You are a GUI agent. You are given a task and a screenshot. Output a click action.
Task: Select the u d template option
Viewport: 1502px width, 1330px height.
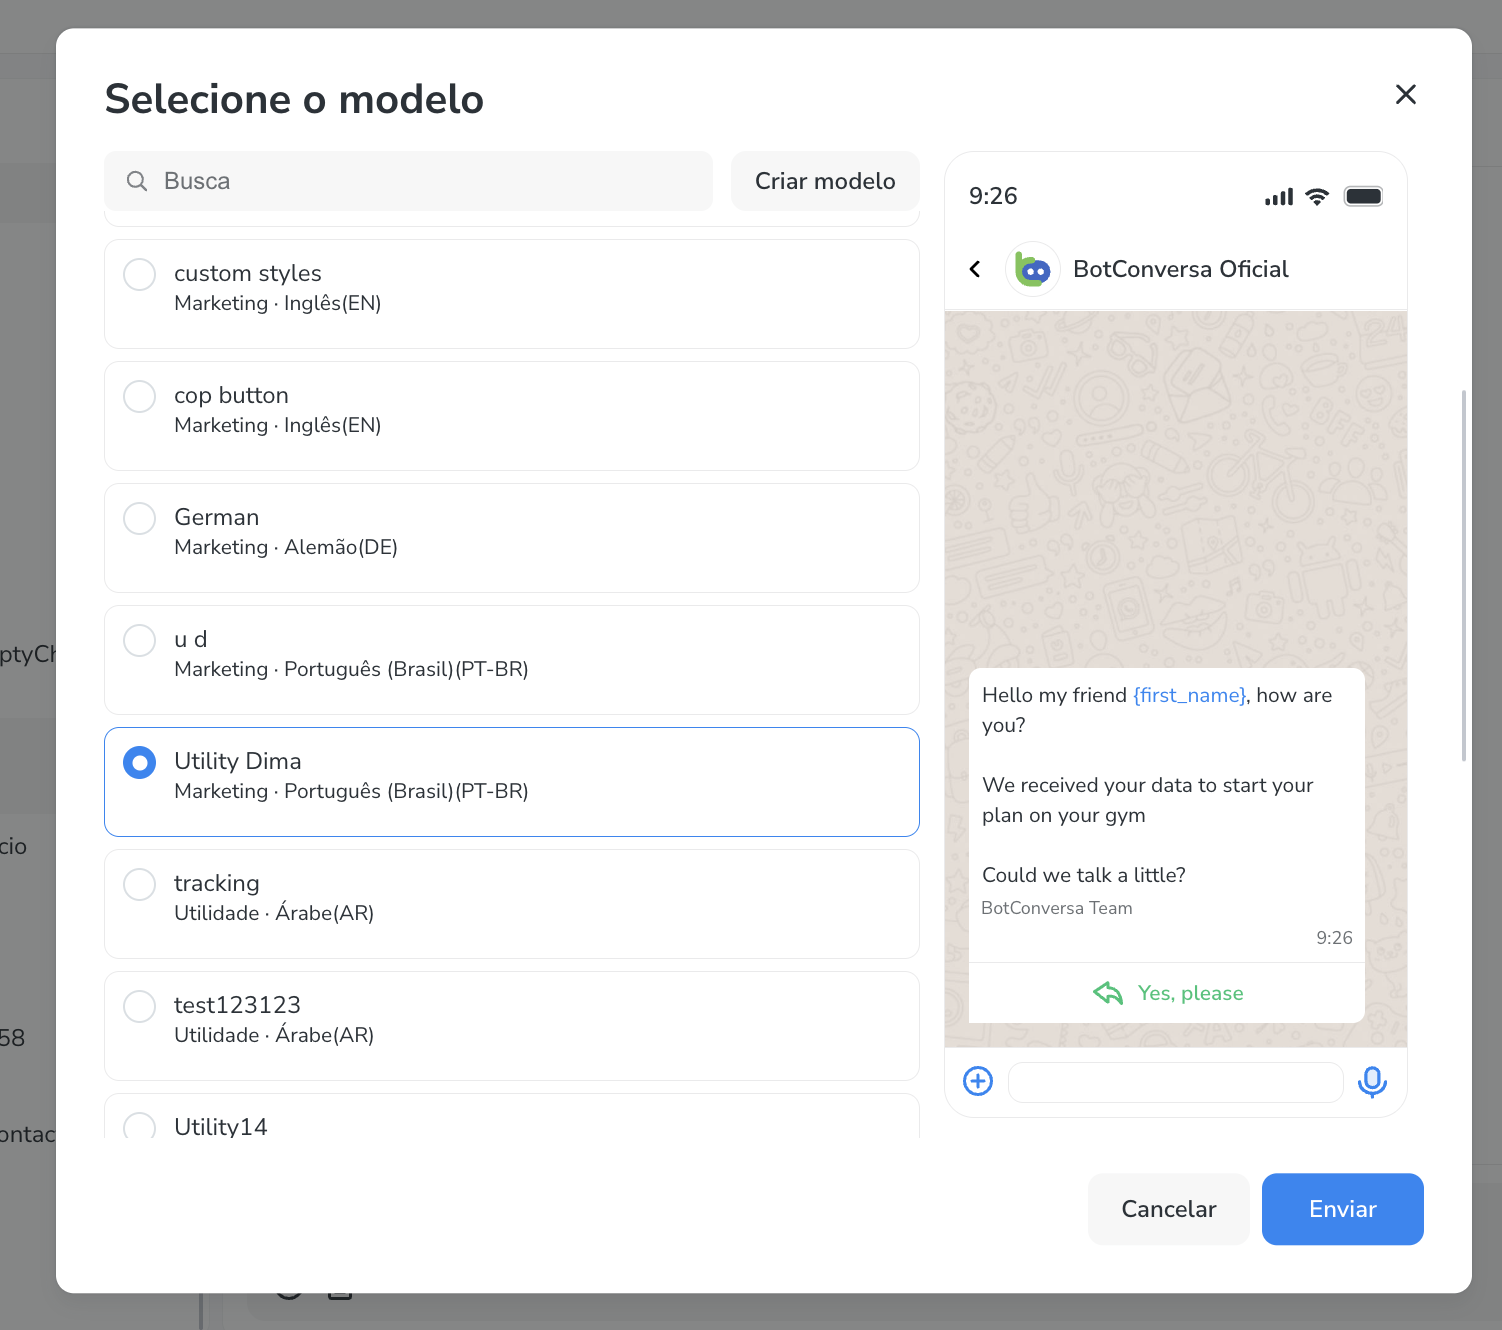pyautogui.click(x=140, y=640)
